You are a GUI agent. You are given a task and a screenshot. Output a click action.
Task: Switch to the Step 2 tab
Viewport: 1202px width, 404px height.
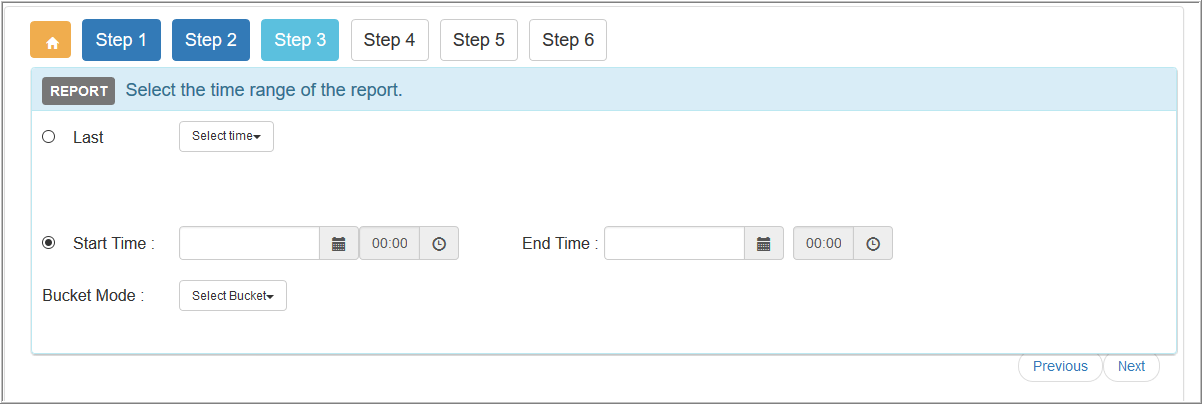point(211,40)
